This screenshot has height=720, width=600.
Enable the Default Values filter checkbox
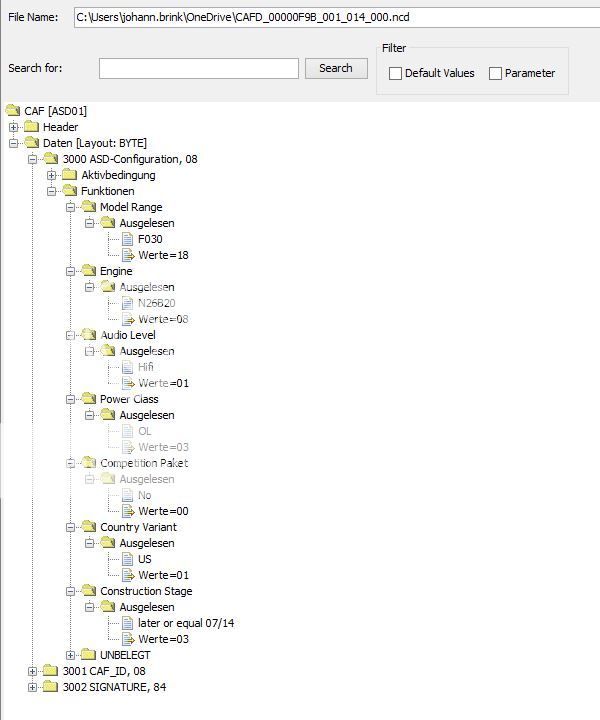point(395,73)
